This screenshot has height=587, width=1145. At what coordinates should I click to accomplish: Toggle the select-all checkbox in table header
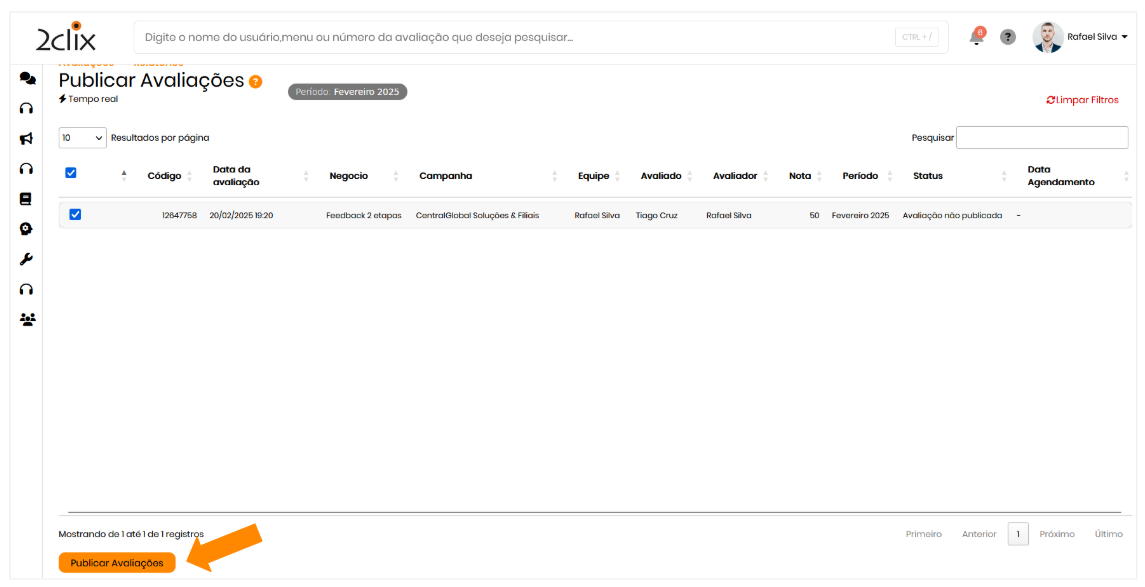click(x=71, y=173)
